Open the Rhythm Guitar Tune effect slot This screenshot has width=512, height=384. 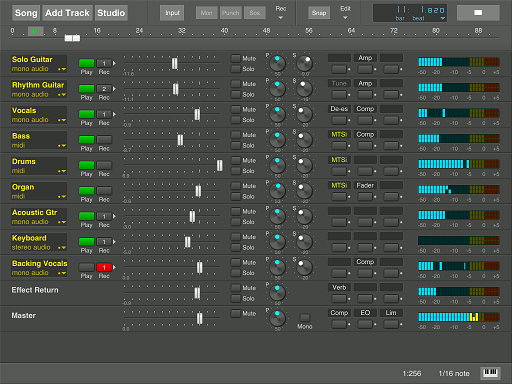point(339,83)
